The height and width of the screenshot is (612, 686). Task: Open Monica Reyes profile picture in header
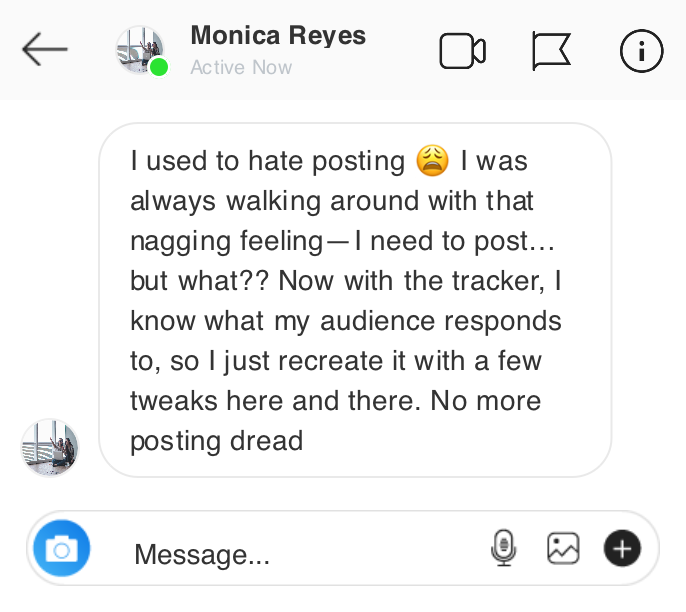pos(138,48)
